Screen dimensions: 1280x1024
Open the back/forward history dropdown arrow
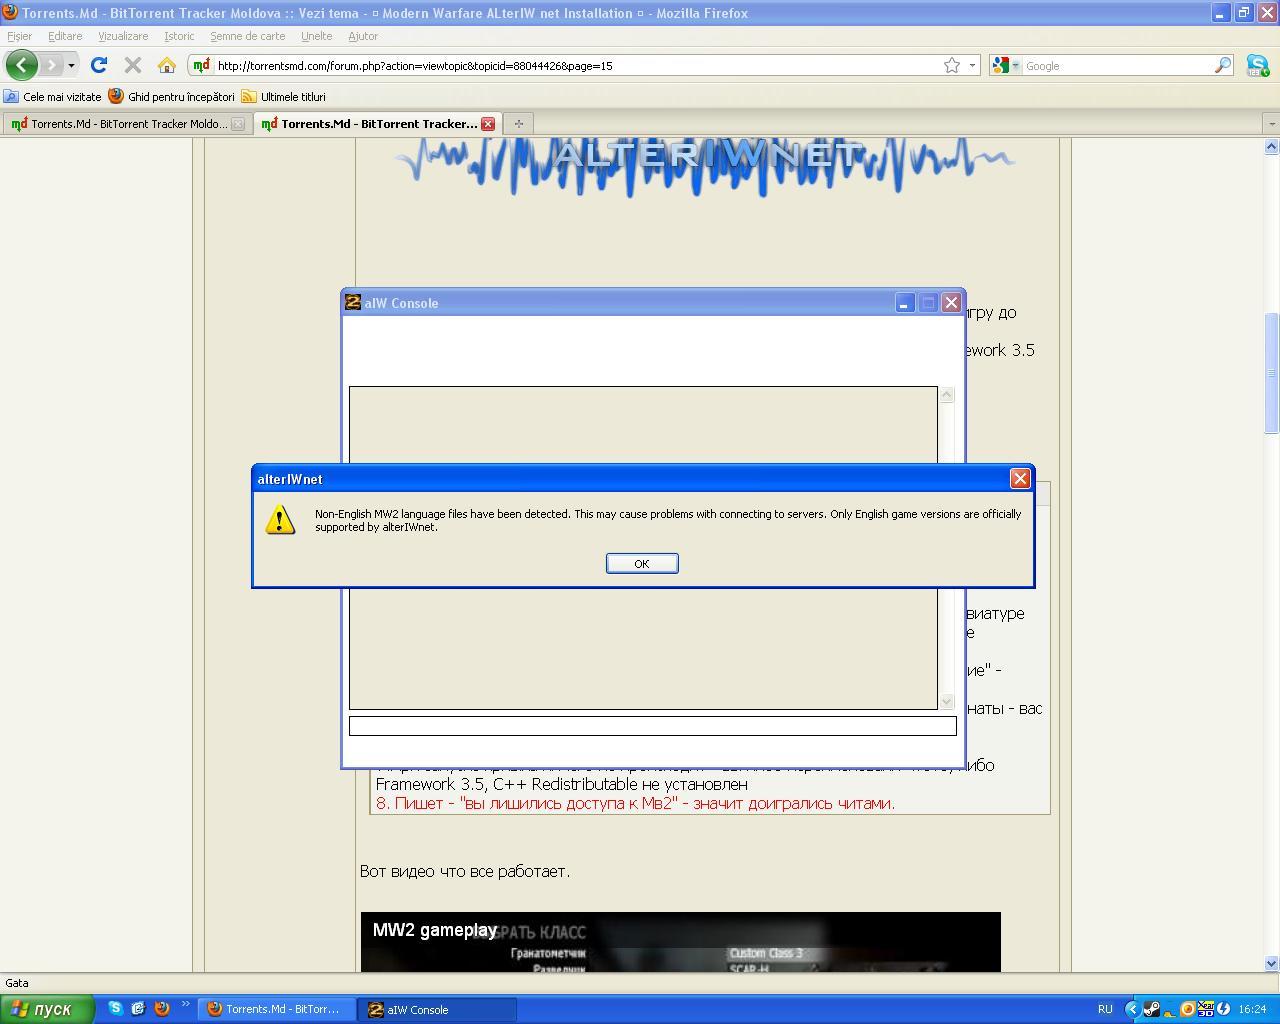point(71,65)
